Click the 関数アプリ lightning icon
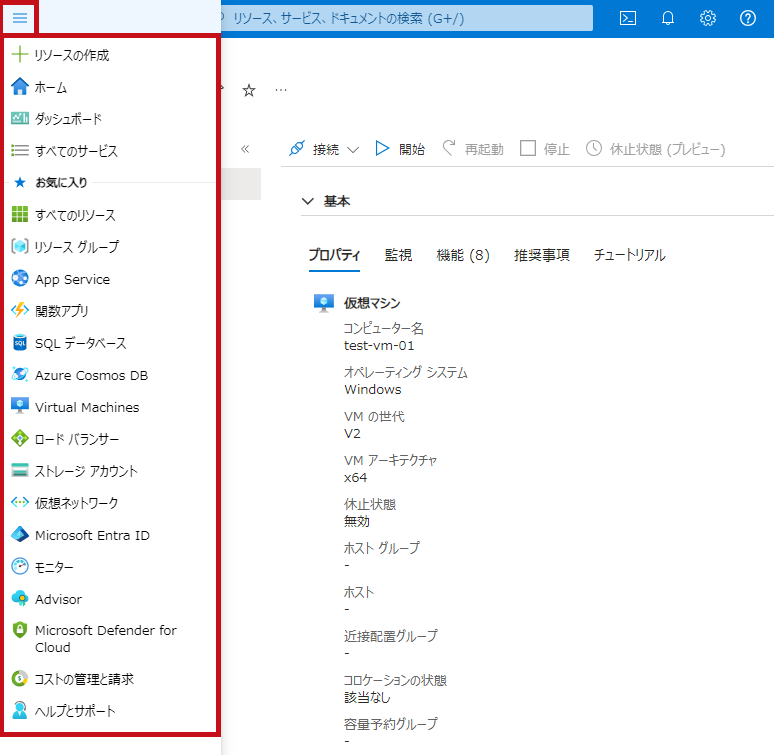Image resolution: width=774 pixels, height=755 pixels. [20, 310]
